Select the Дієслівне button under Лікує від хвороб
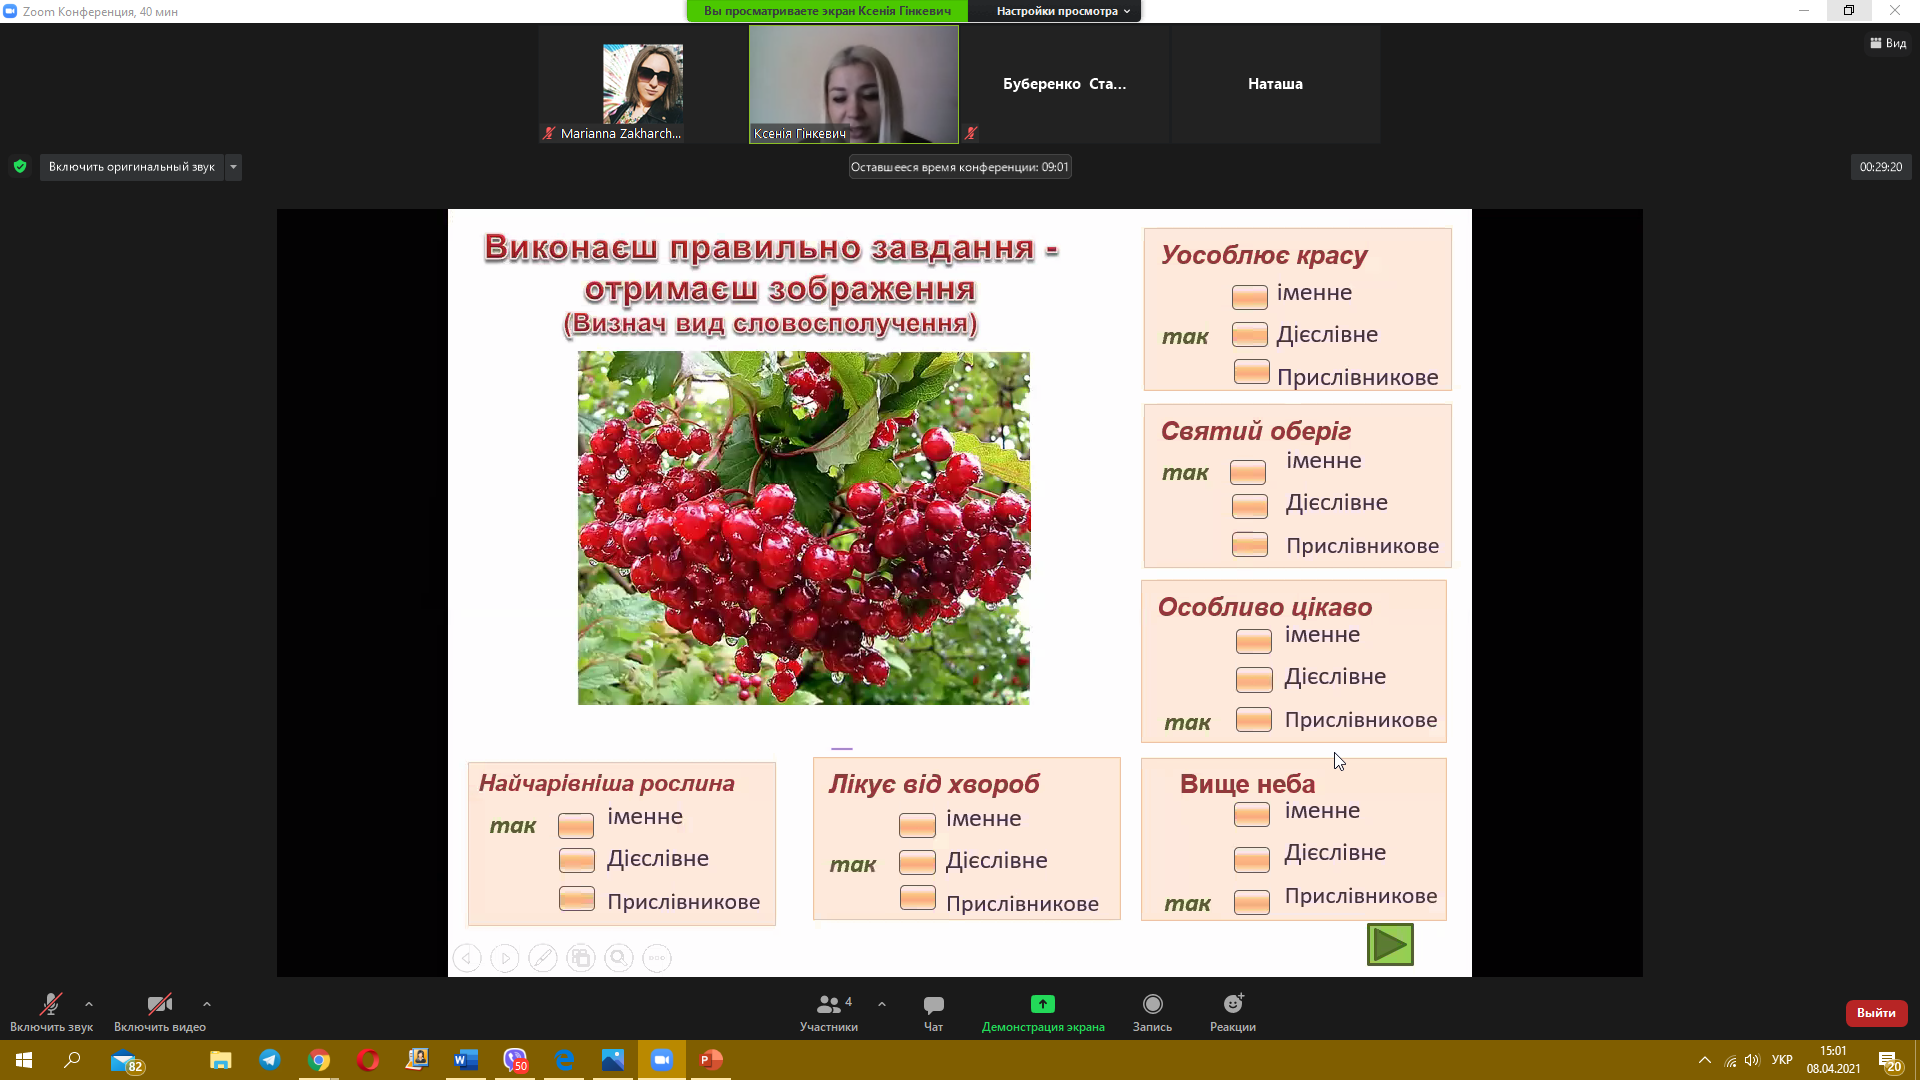 pos(917,861)
